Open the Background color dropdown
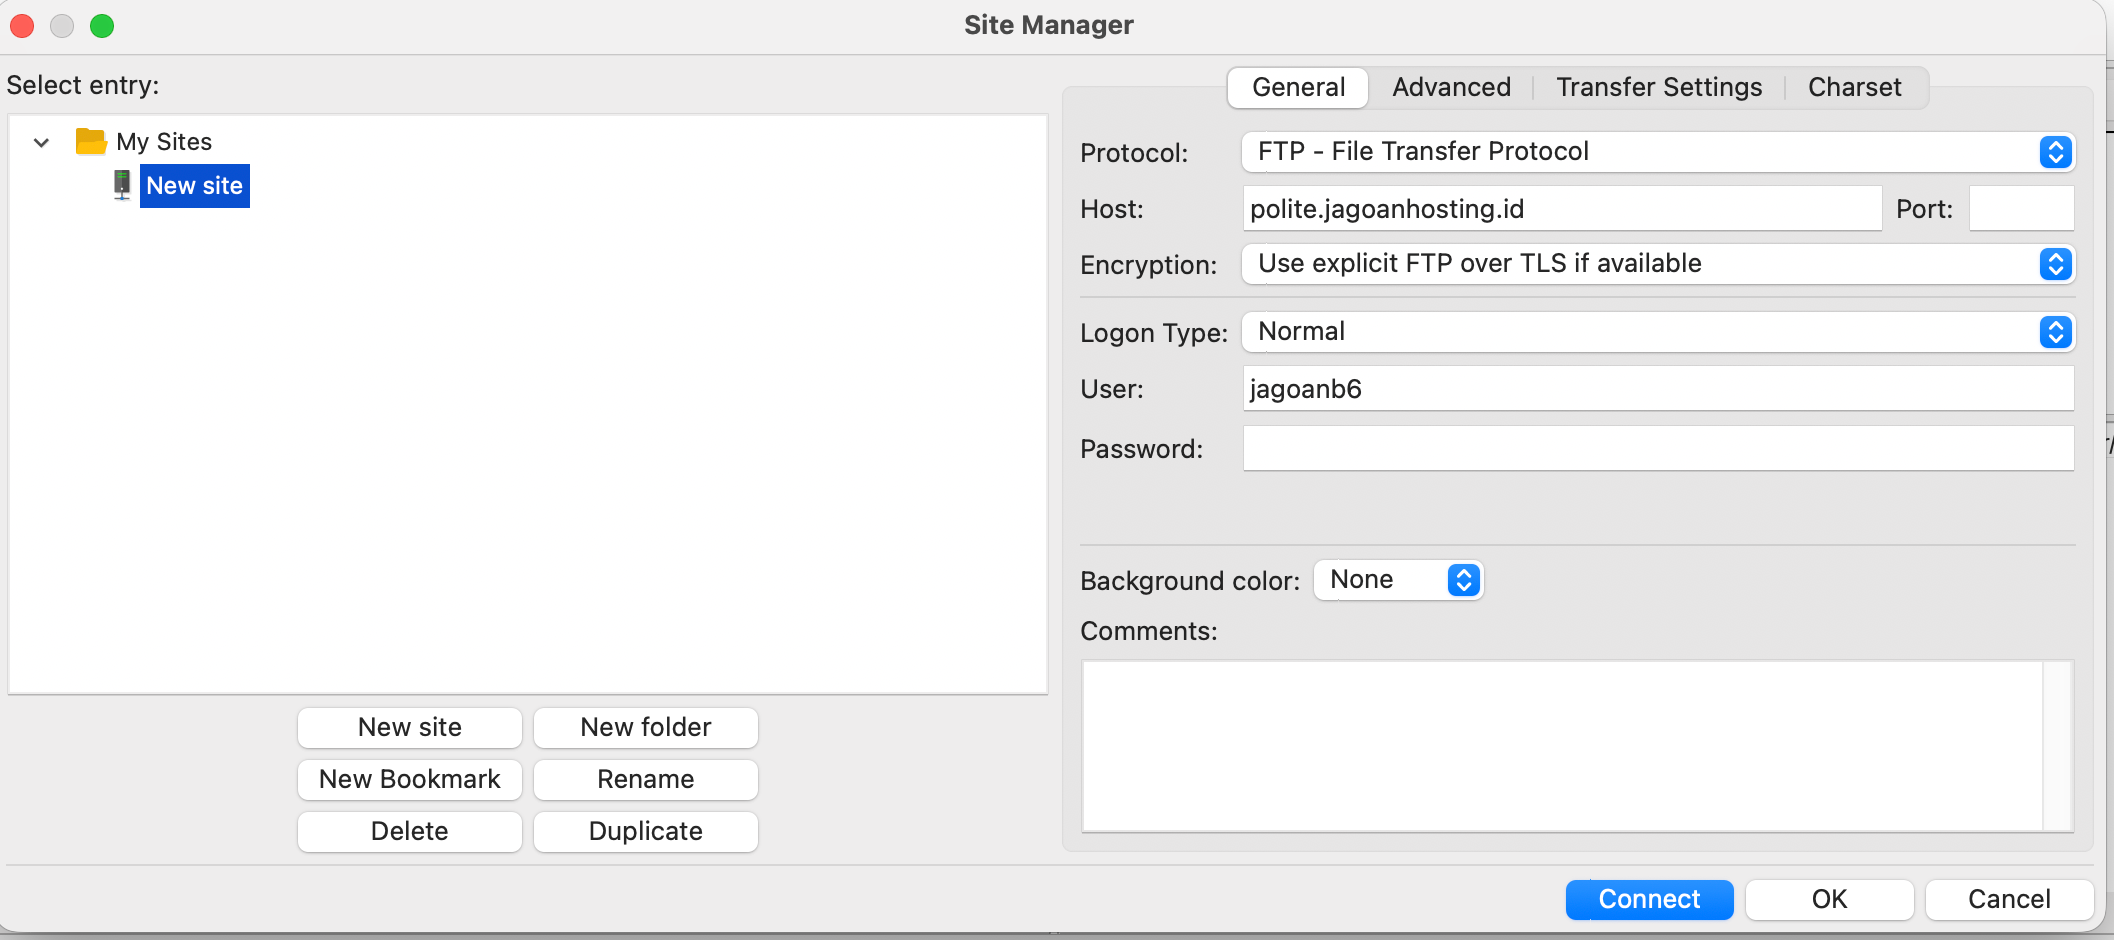This screenshot has height=940, width=2114. (1398, 580)
